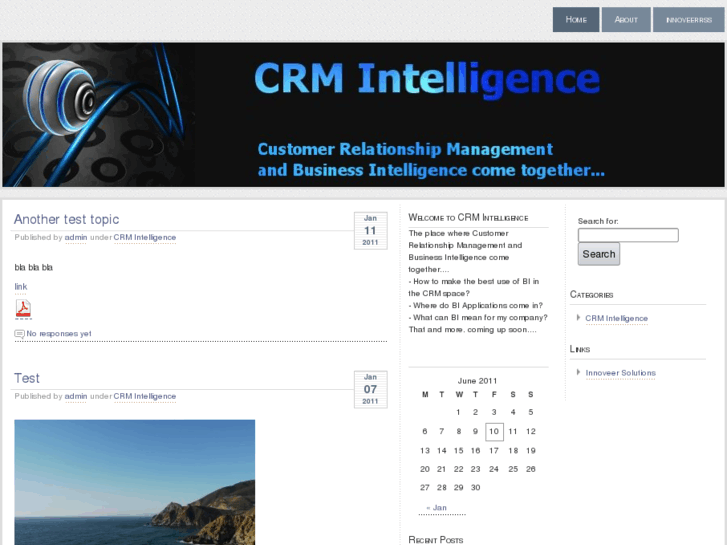Viewport: 727px width, 545px height.
Task: Open the 'Test' post title
Action: coord(27,378)
